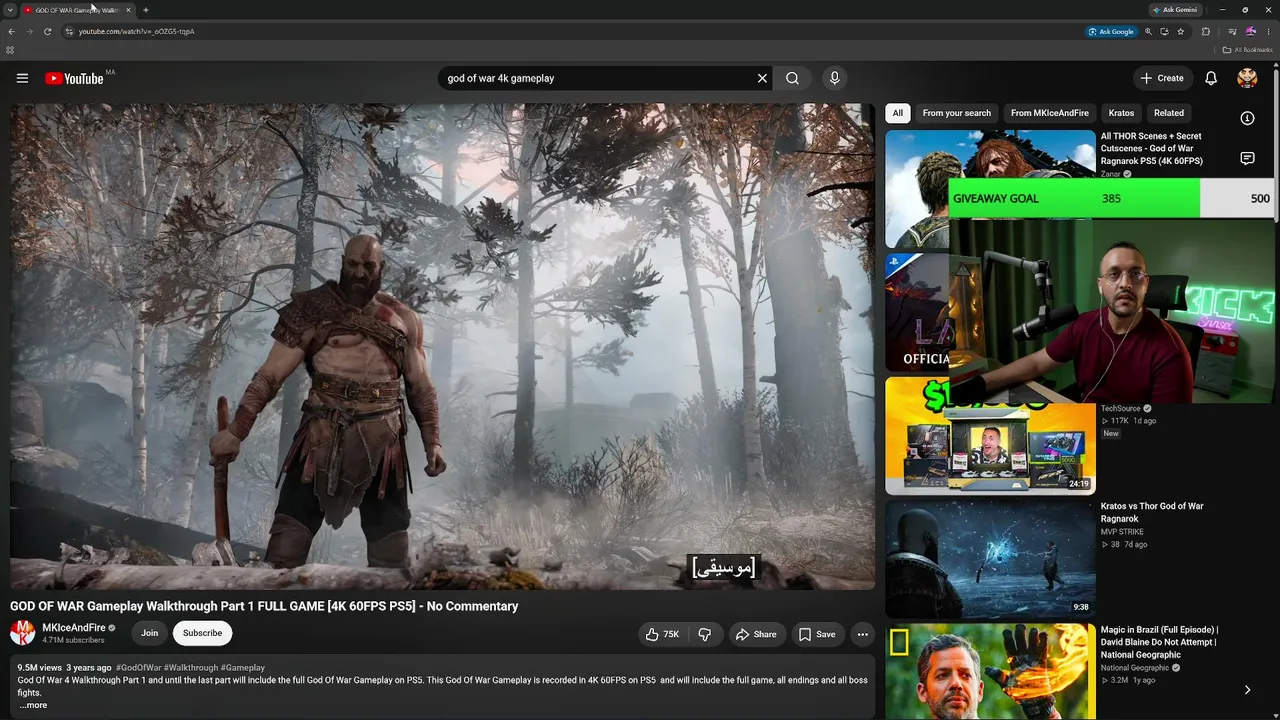Select the From your search chip
The height and width of the screenshot is (720, 1280).
(x=957, y=113)
